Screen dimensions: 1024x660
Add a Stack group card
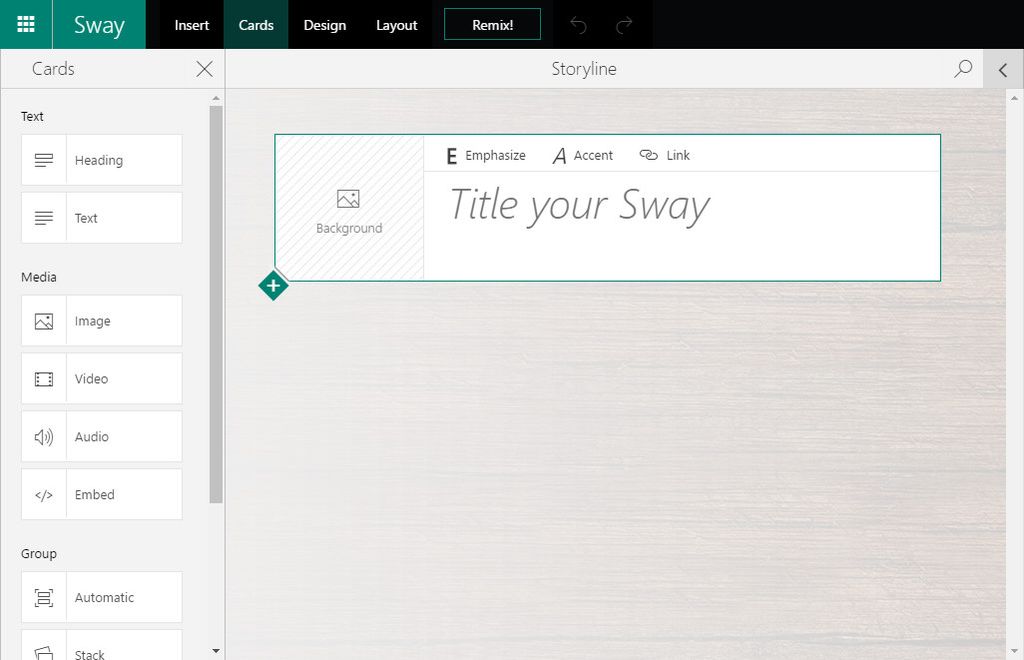click(102, 645)
